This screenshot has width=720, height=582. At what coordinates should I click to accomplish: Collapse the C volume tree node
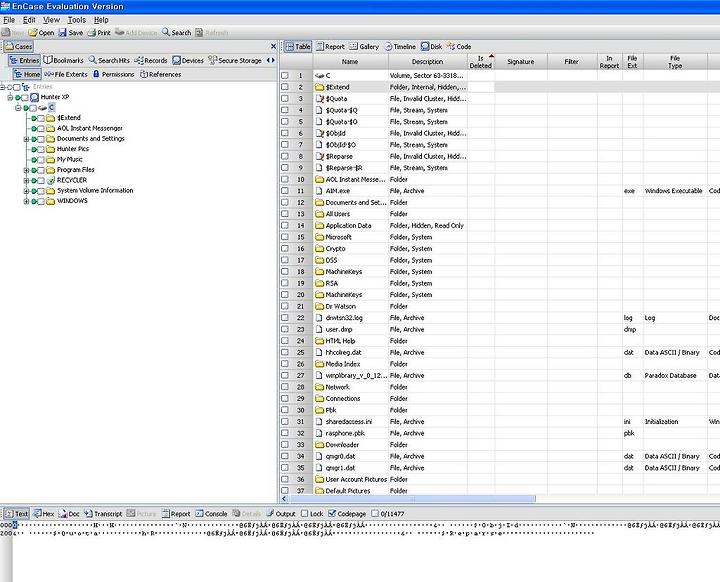(18, 108)
